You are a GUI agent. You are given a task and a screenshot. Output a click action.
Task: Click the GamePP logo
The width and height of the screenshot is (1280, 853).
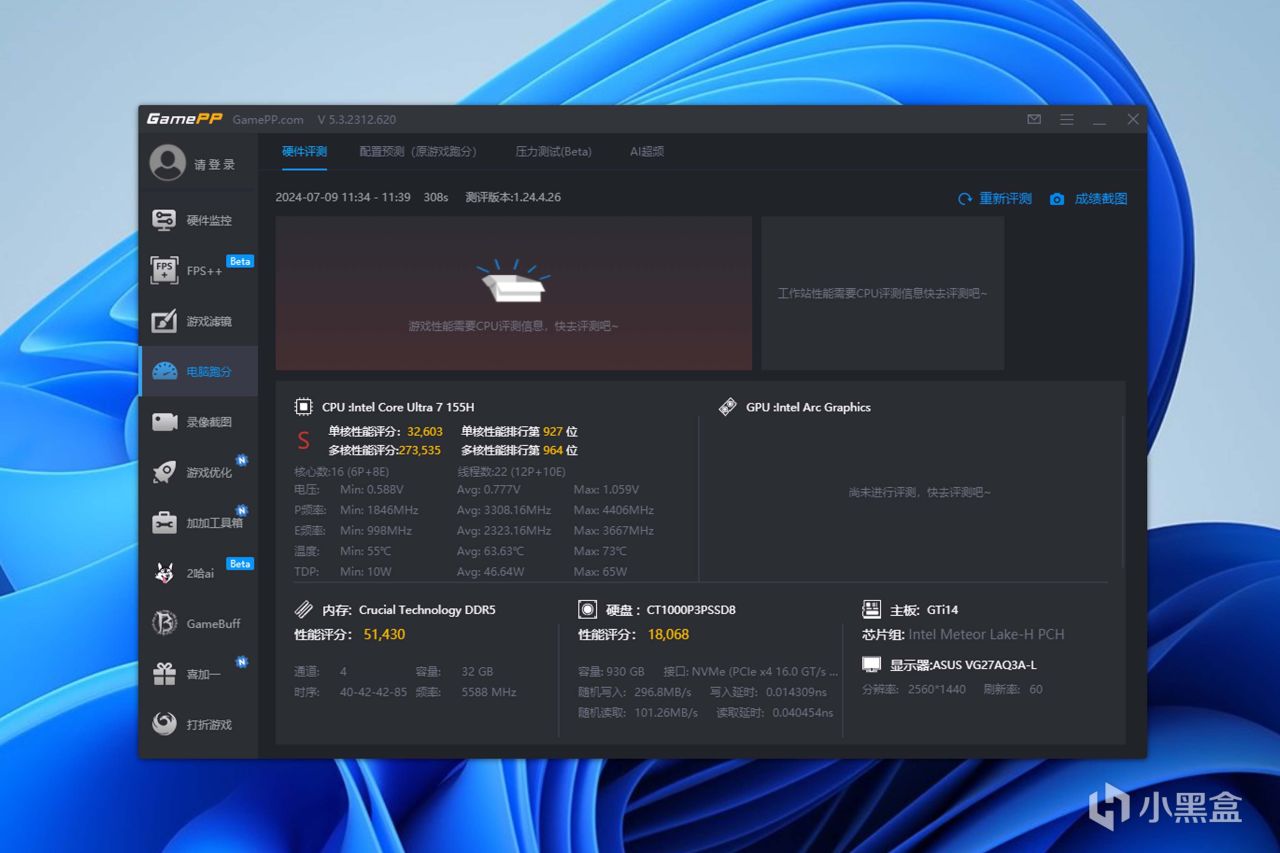tap(184, 119)
